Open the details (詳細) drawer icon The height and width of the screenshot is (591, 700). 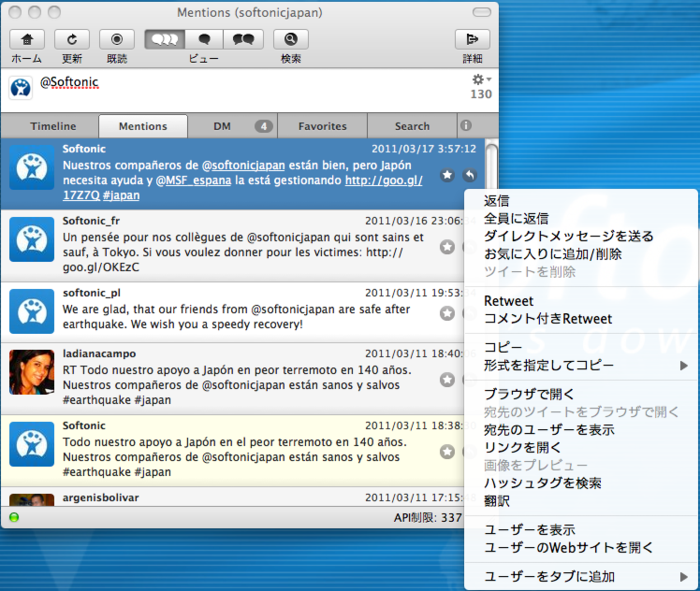[x=472, y=39]
